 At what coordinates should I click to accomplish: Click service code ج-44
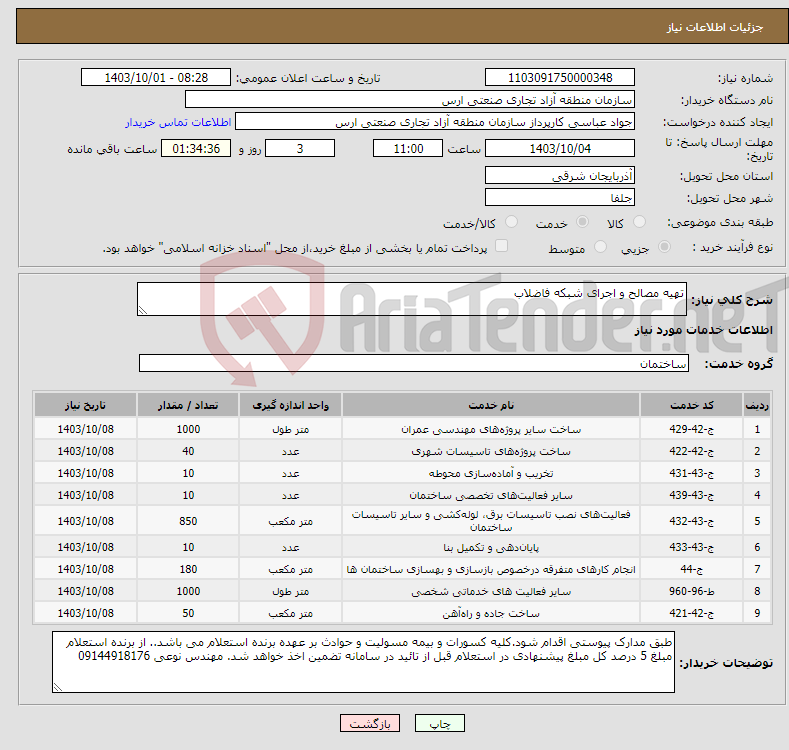pos(691,569)
